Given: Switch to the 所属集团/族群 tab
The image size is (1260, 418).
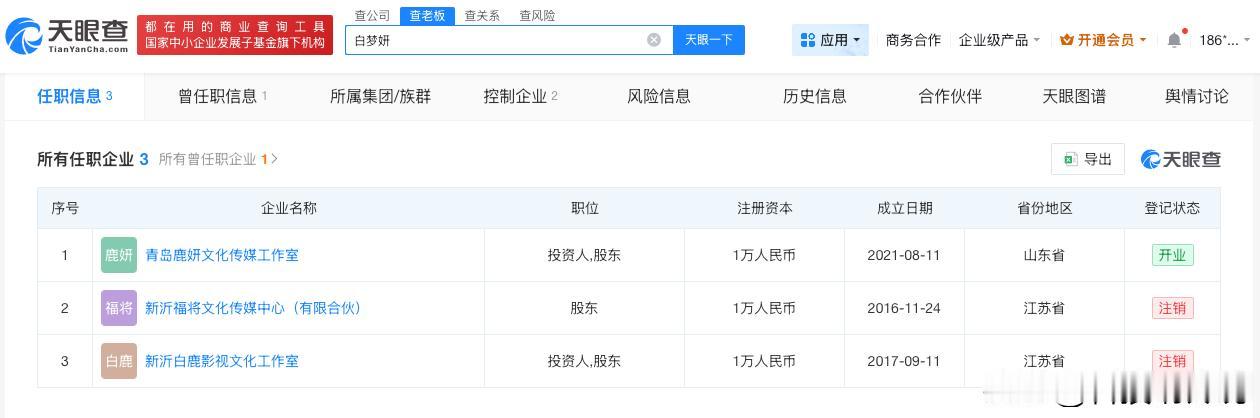Looking at the screenshot, I should coord(380,96).
